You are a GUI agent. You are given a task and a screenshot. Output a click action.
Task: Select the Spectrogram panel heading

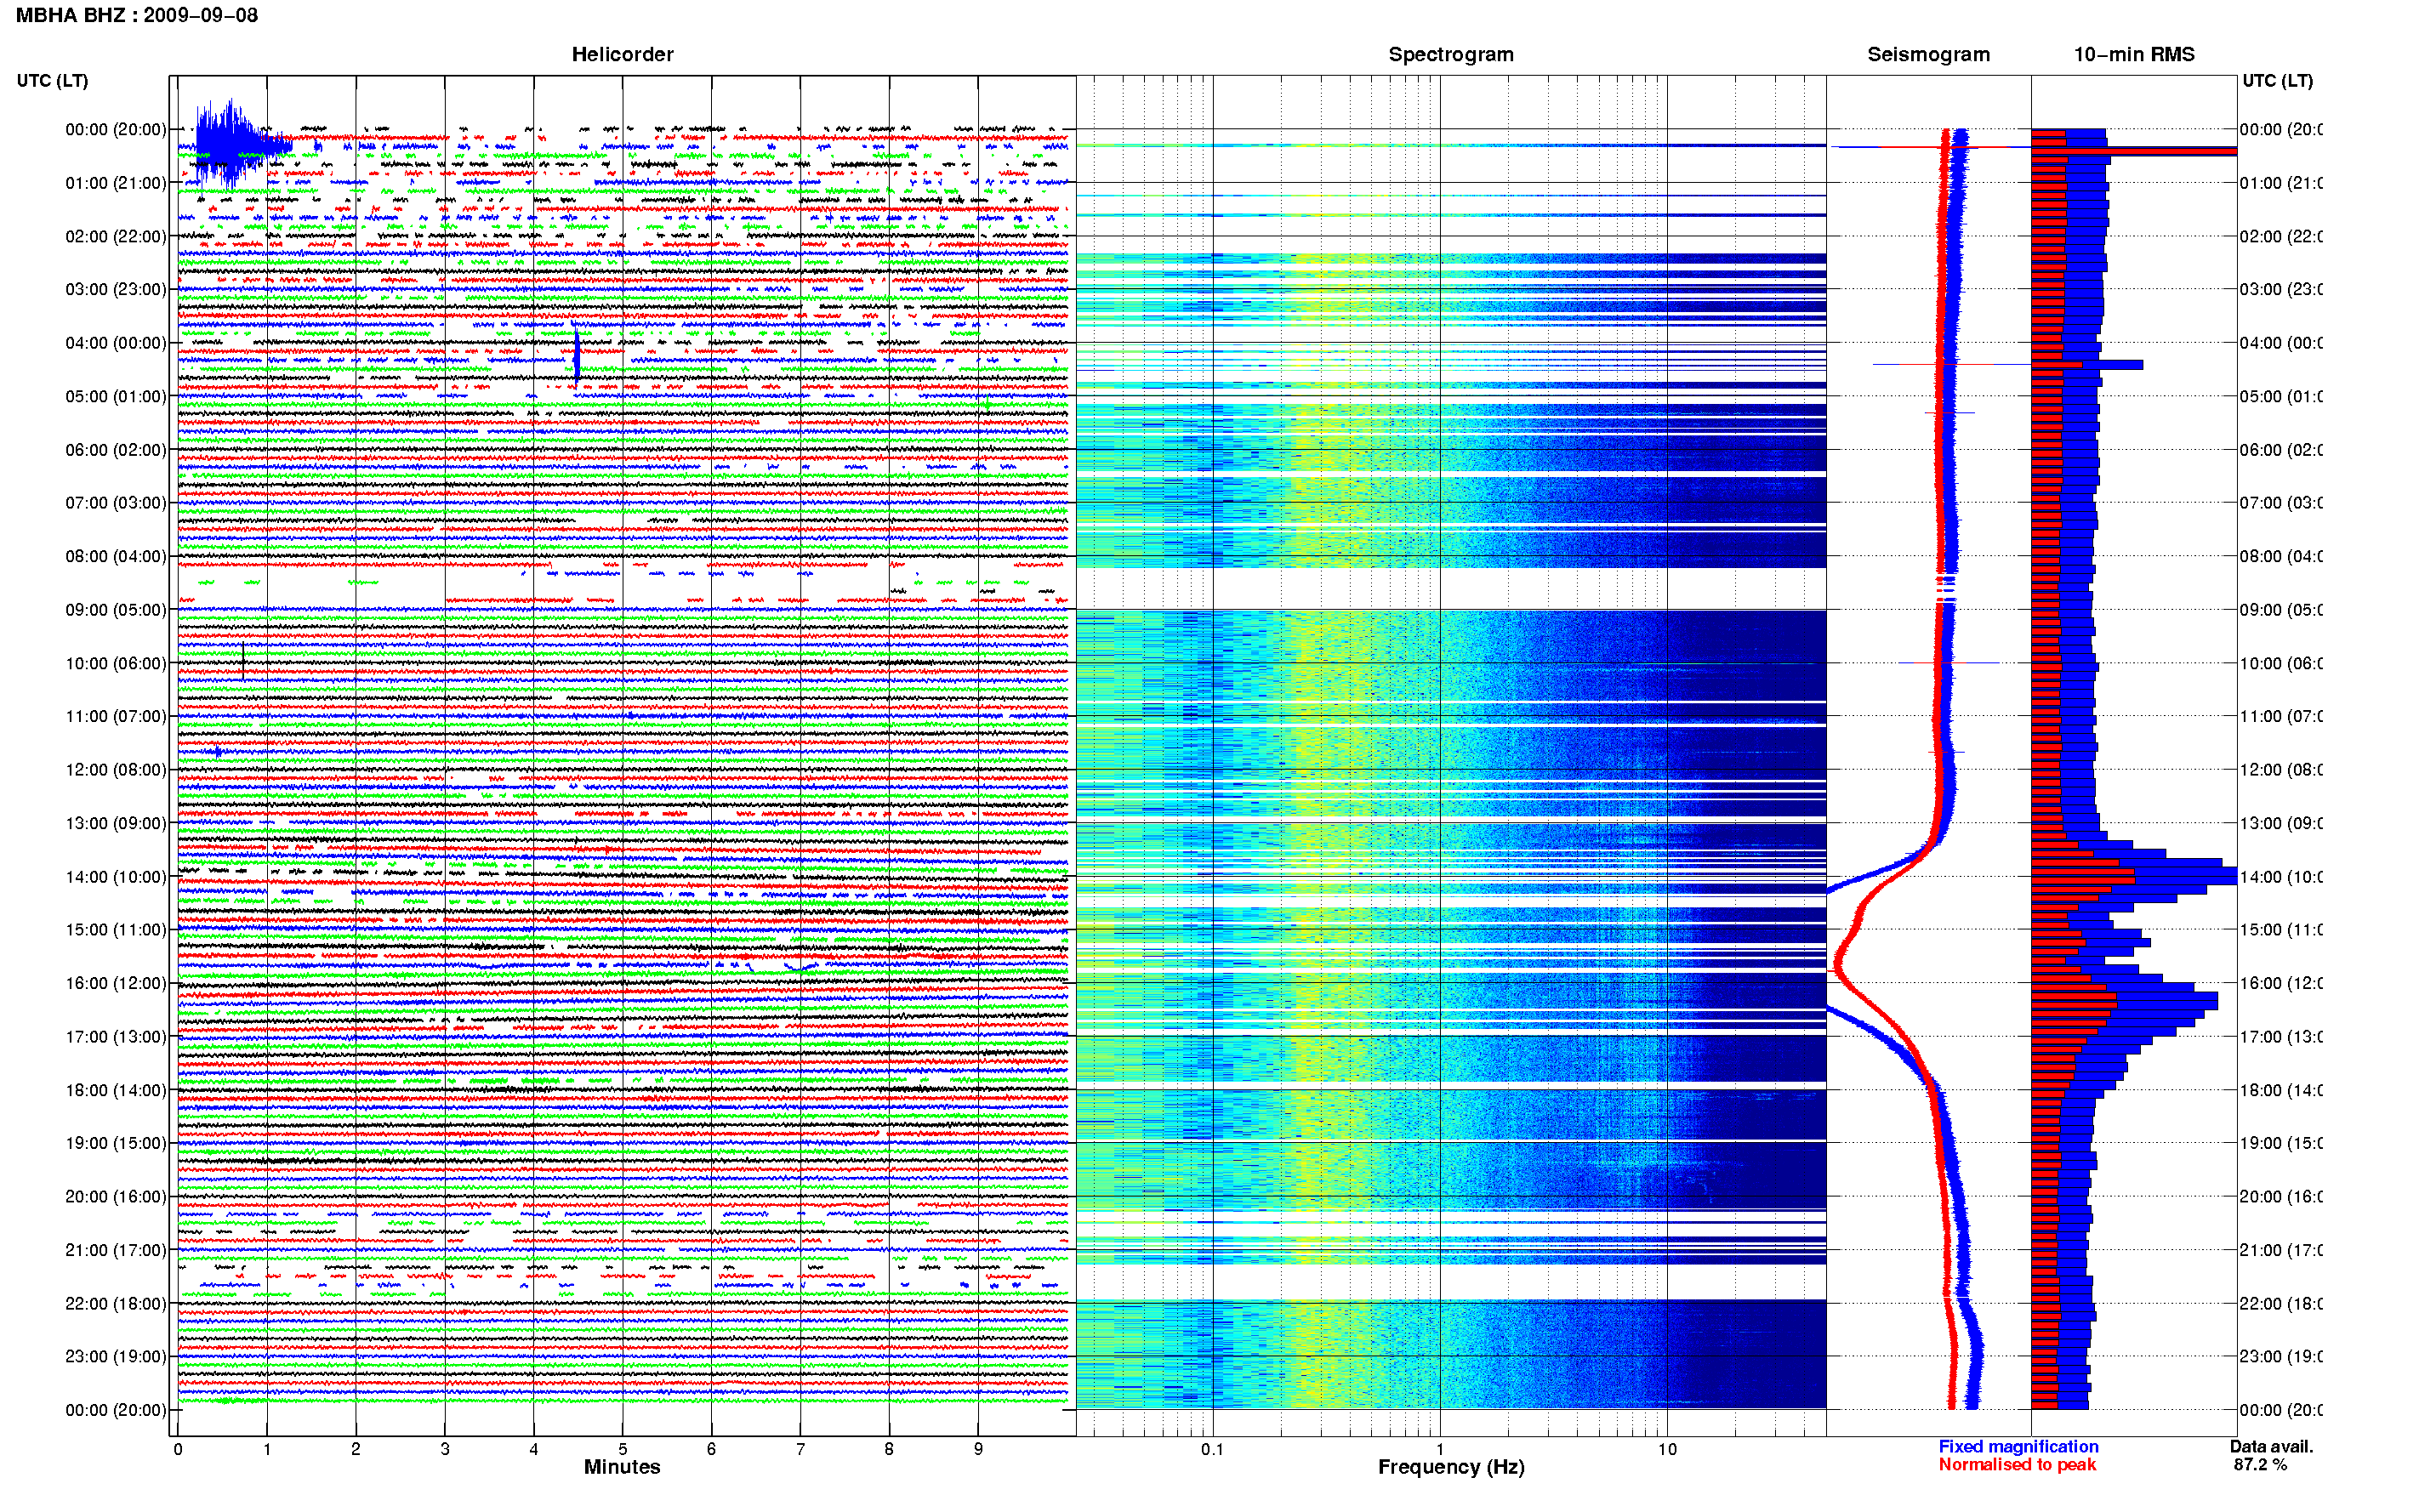click(x=1451, y=54)
